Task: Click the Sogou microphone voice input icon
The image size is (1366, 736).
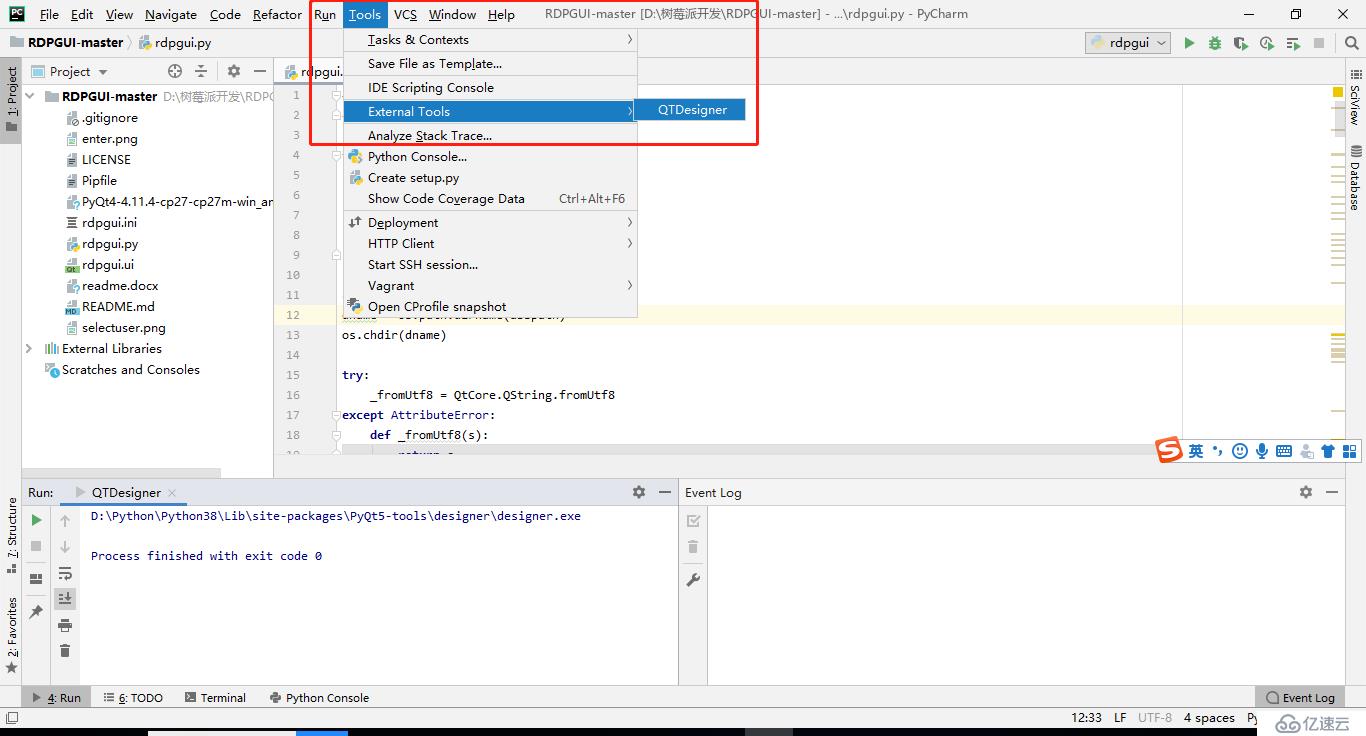Action: click(1262, 451)
